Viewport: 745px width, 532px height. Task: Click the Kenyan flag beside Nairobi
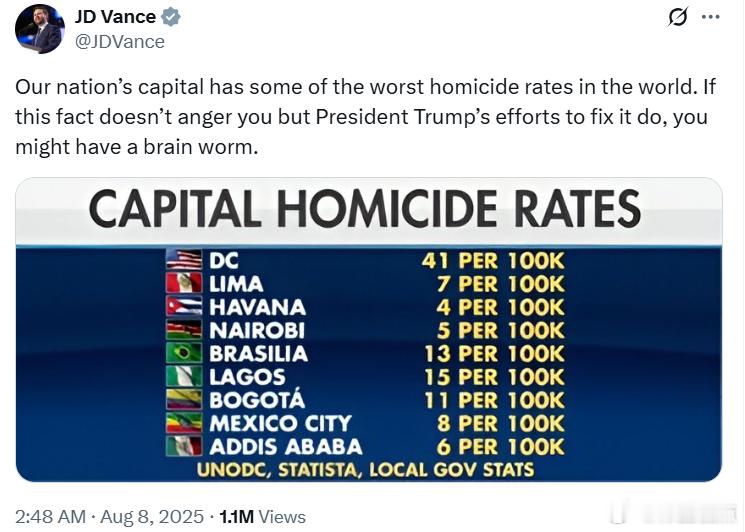click(x=184, y=330)
